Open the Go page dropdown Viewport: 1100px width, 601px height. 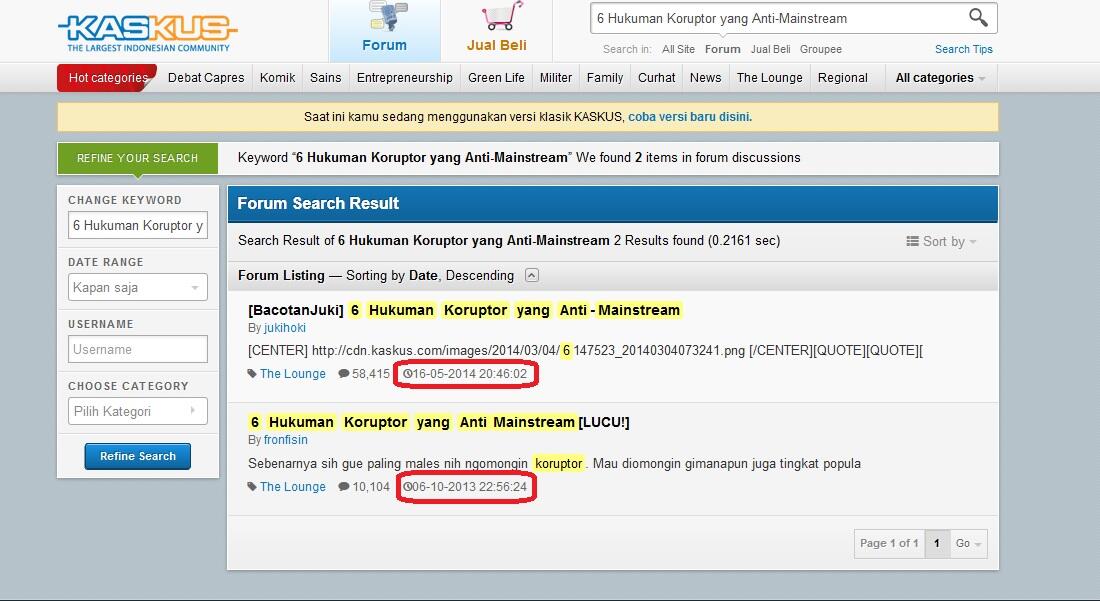pyautogui.click(x=968, y=543)
